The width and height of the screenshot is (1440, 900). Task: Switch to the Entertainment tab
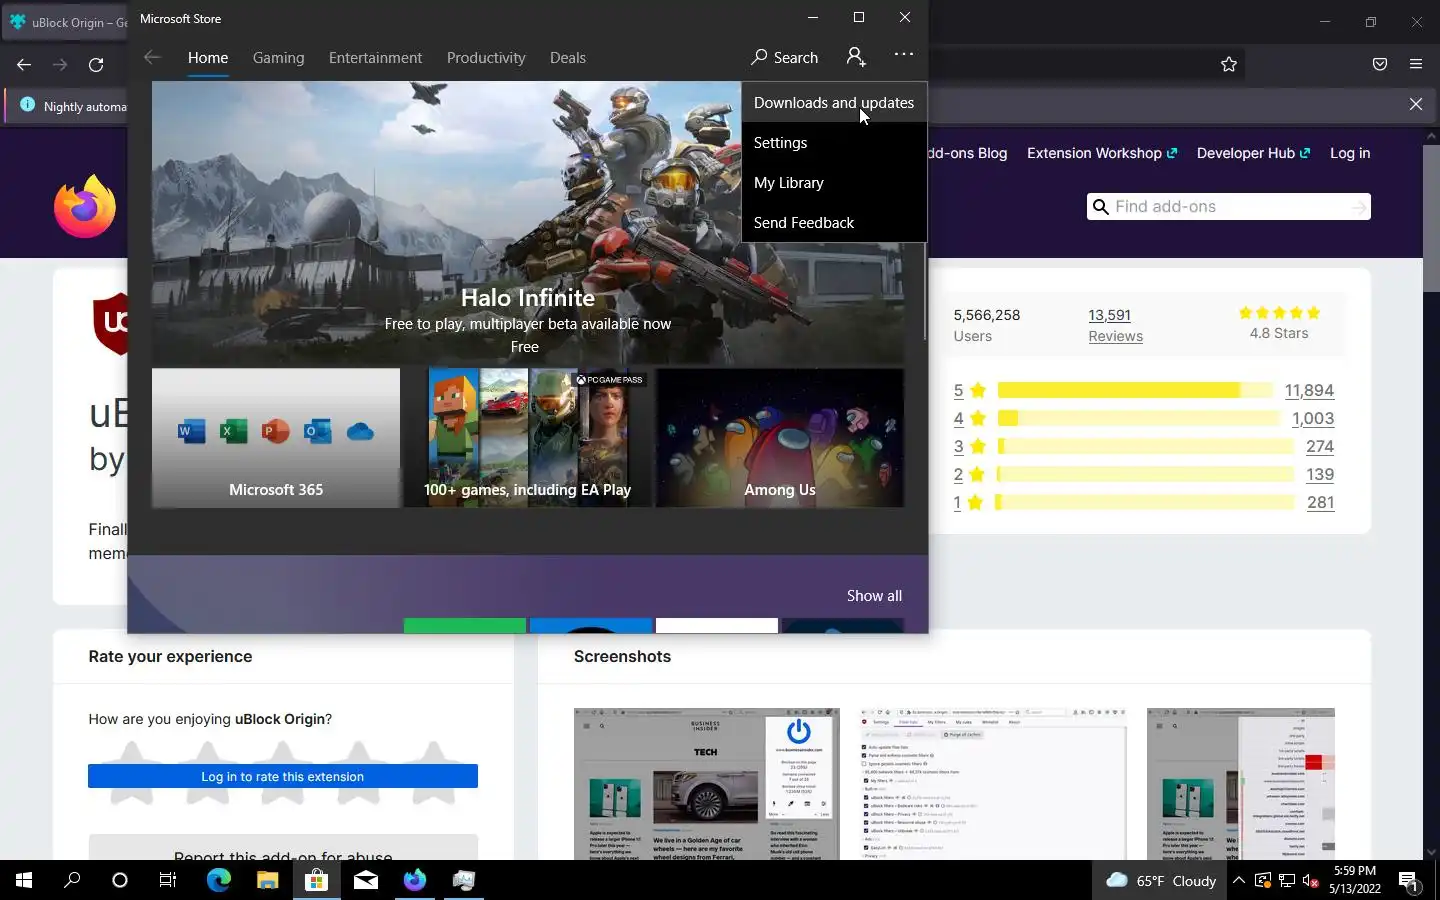[375, 57]
